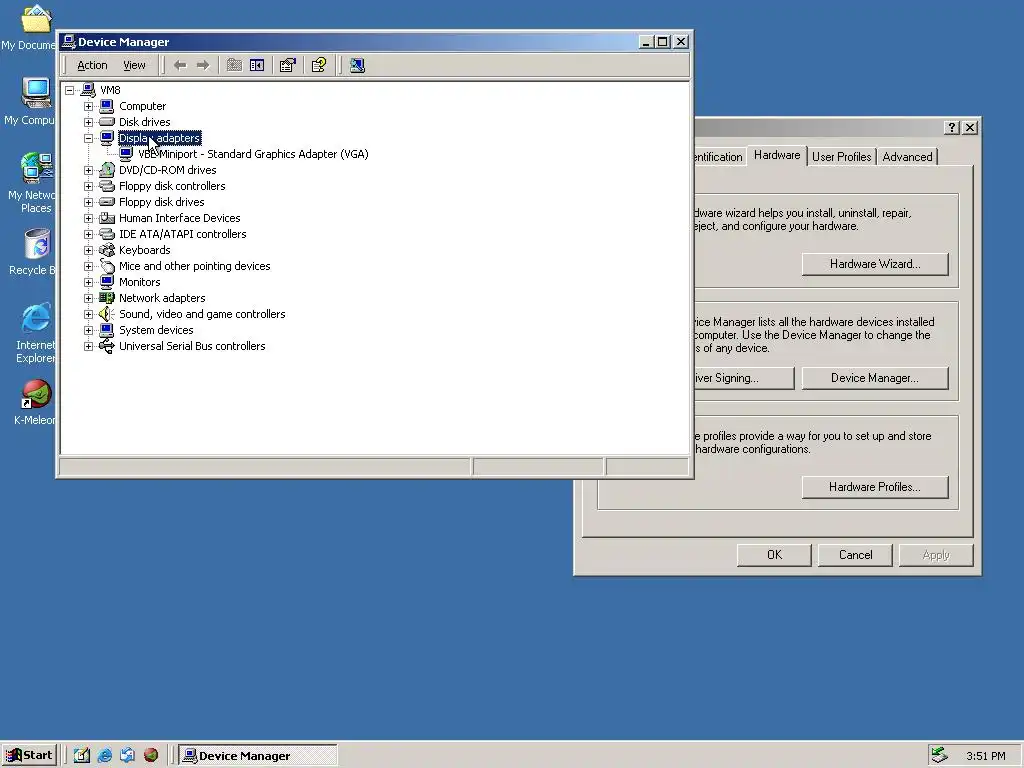Click the DVD/CD-ROM drives icon

[106, 170]
